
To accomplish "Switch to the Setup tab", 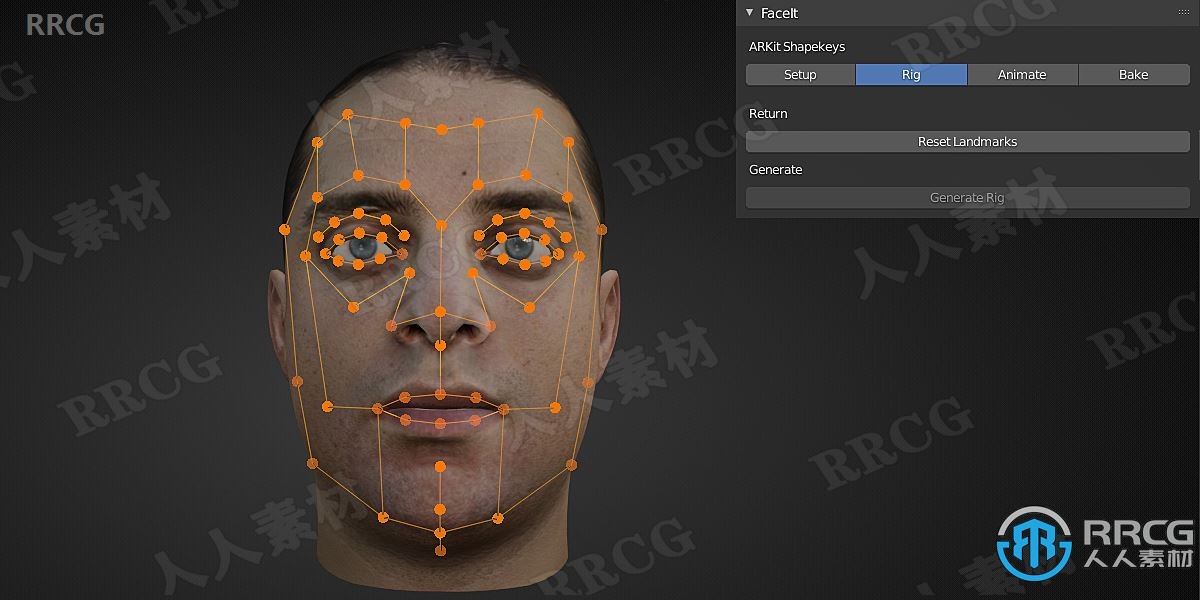I will click(x=800, y=75).
